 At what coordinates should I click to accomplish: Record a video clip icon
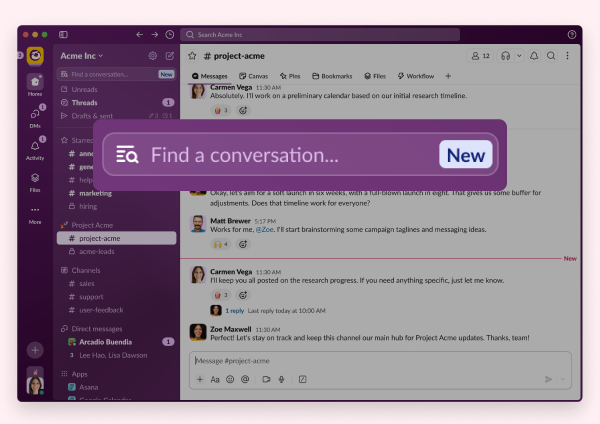(266, 379)
